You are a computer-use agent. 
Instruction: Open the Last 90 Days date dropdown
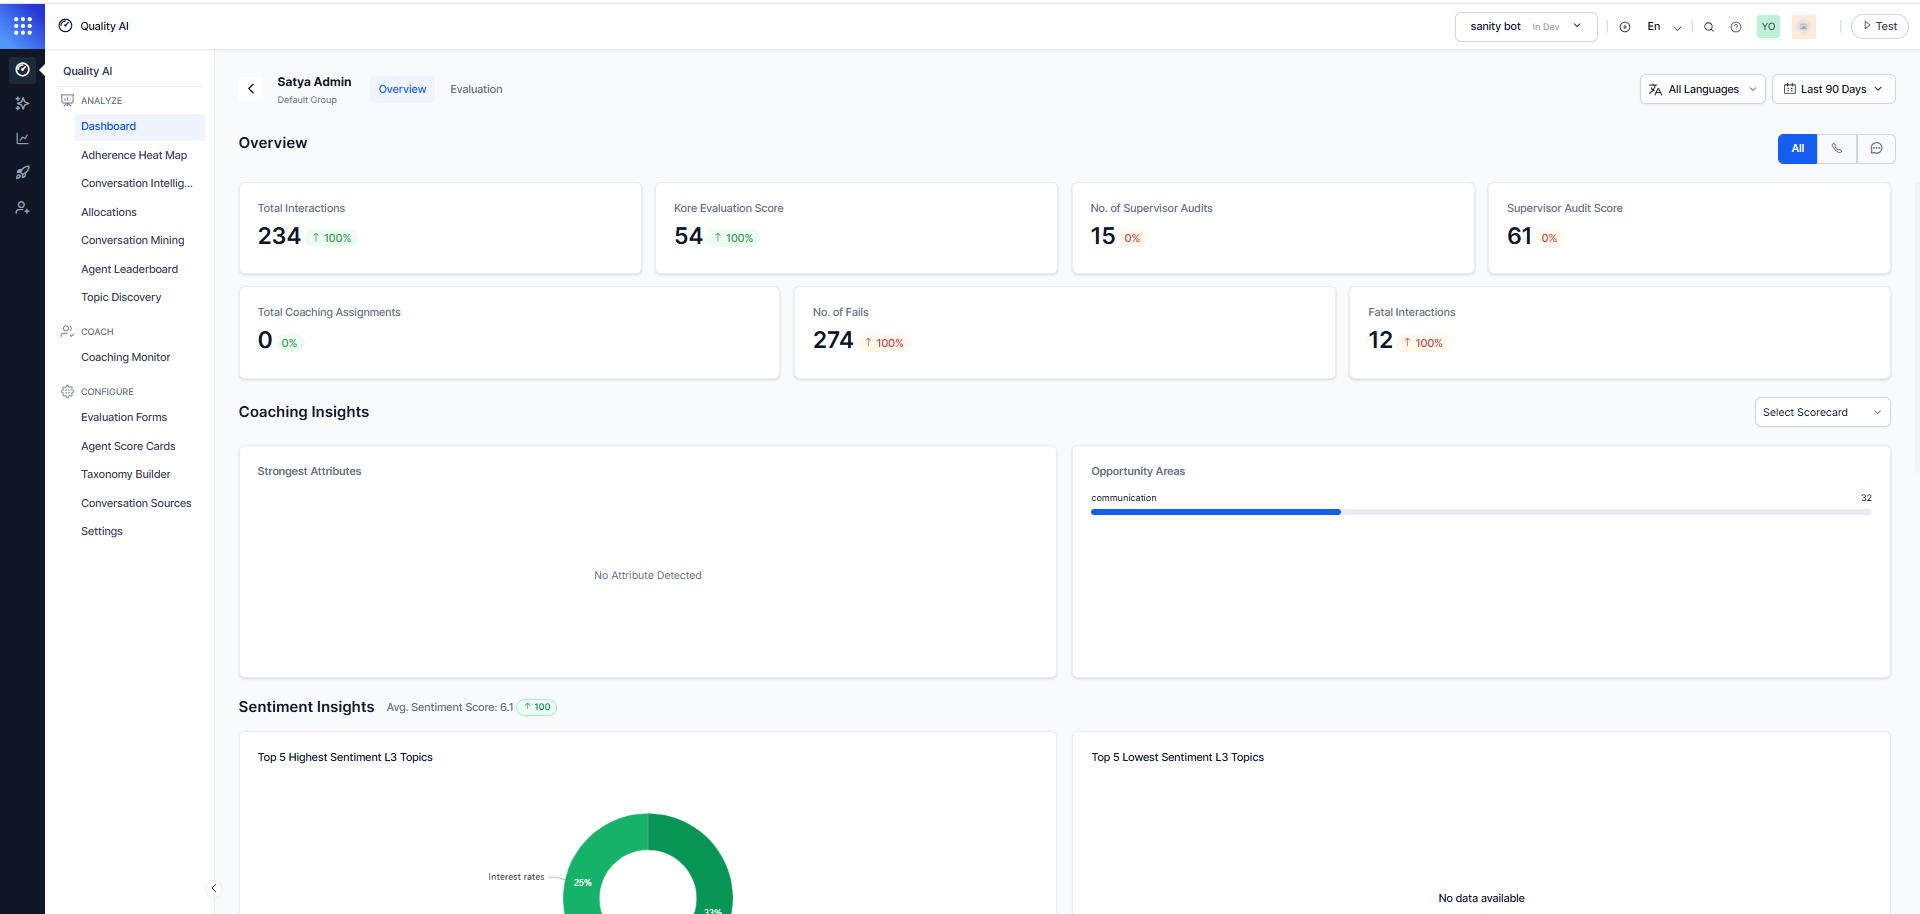click(x=1833, y=89)
